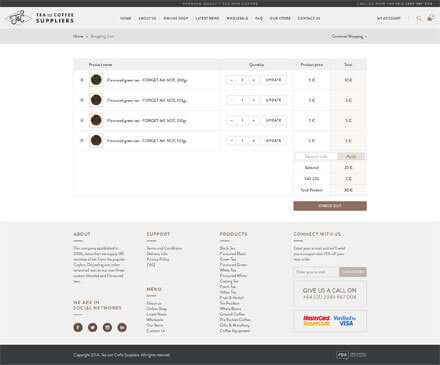Image resolution: width=440 pixels, height=365 pixels.
Task: Remove the last cart item row
Action: [82, 141]
